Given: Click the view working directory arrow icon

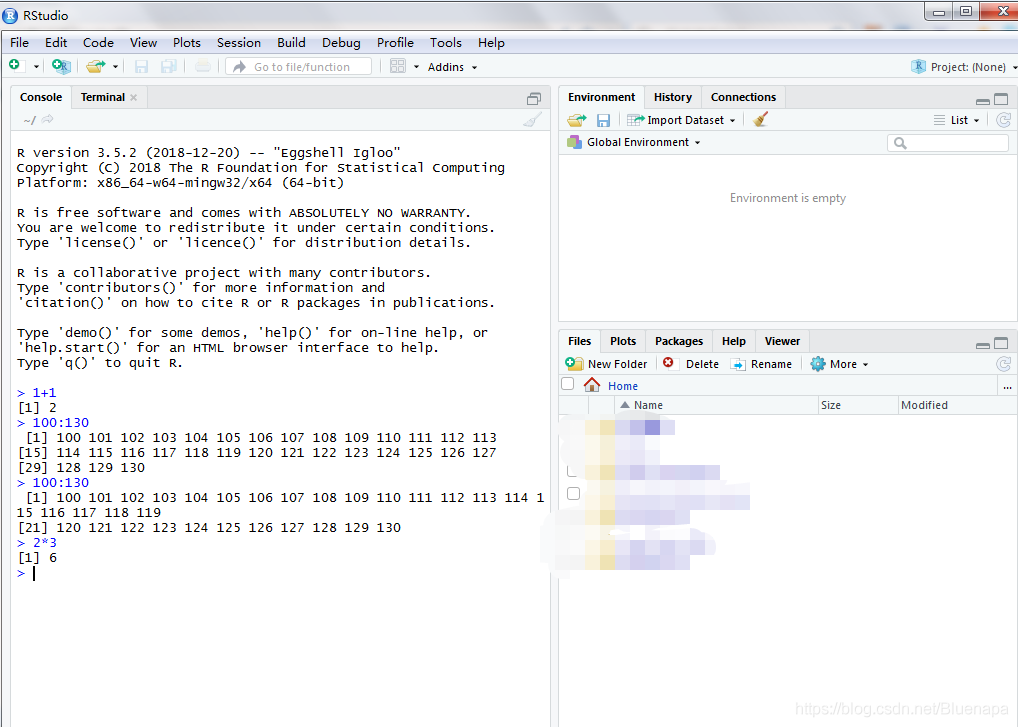Looking at the screenshot, I should (47, 119).
